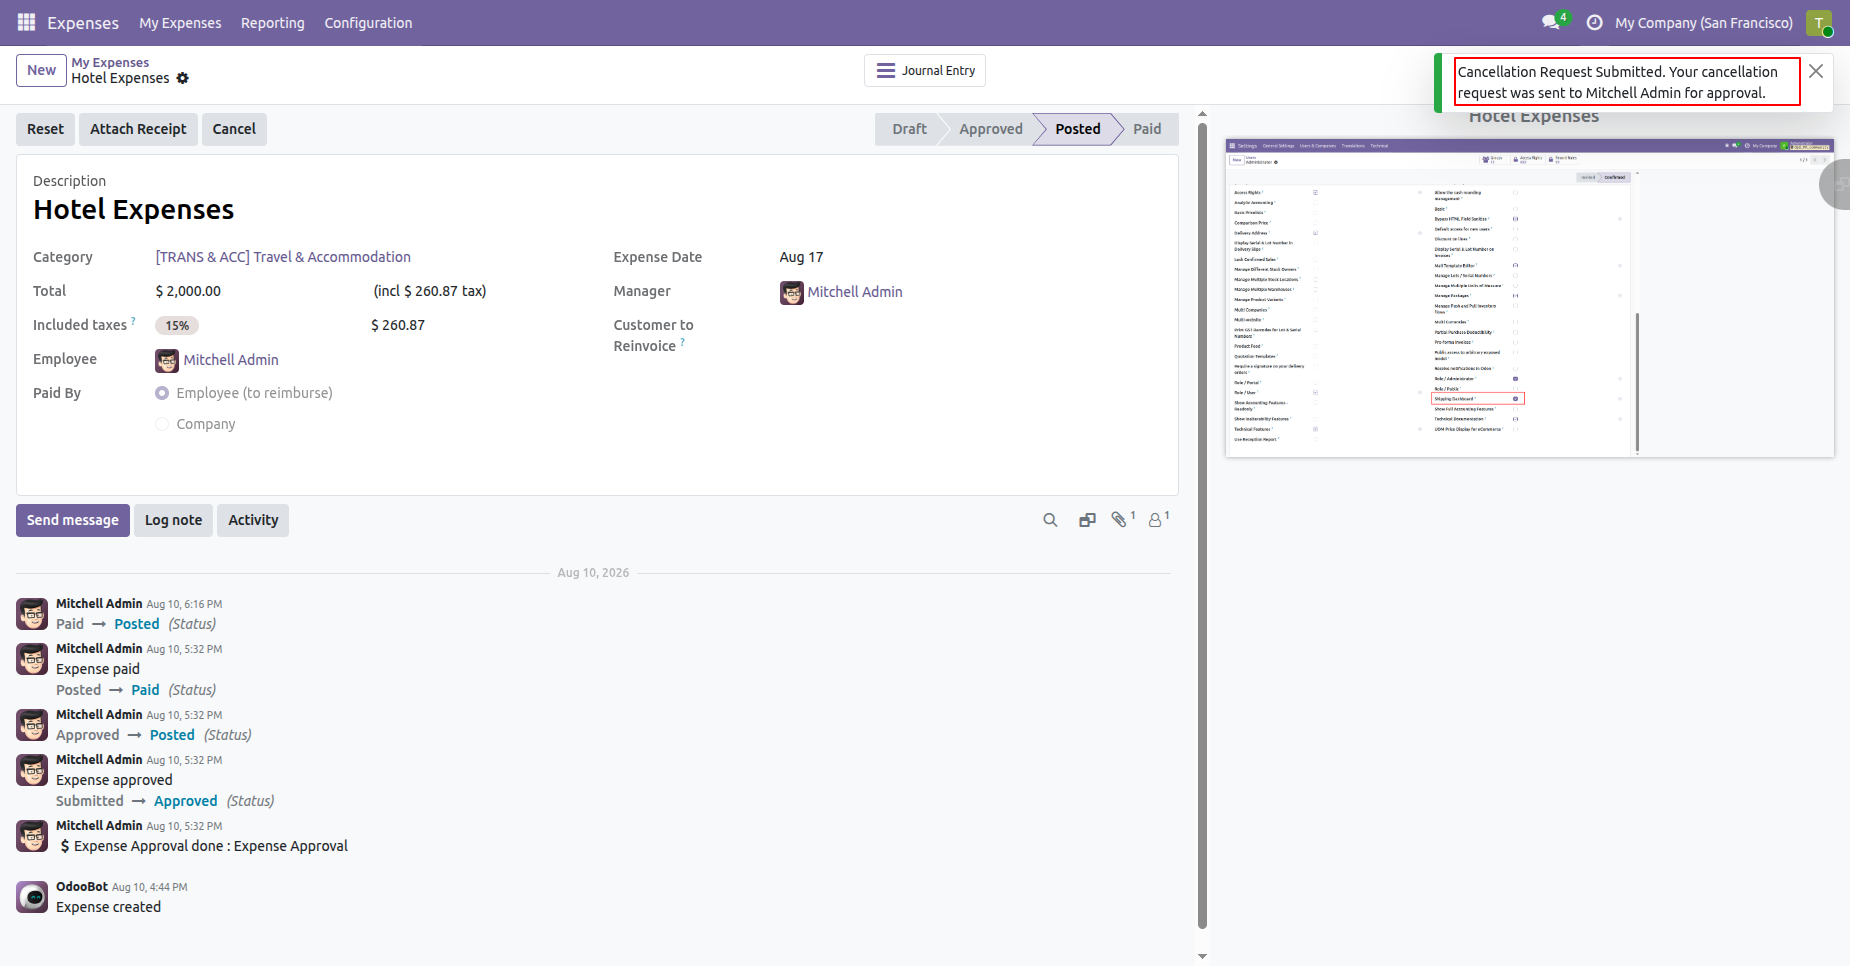Open the user avatar menu
The image size is (1850, 966).
(x=1819, y=22)
